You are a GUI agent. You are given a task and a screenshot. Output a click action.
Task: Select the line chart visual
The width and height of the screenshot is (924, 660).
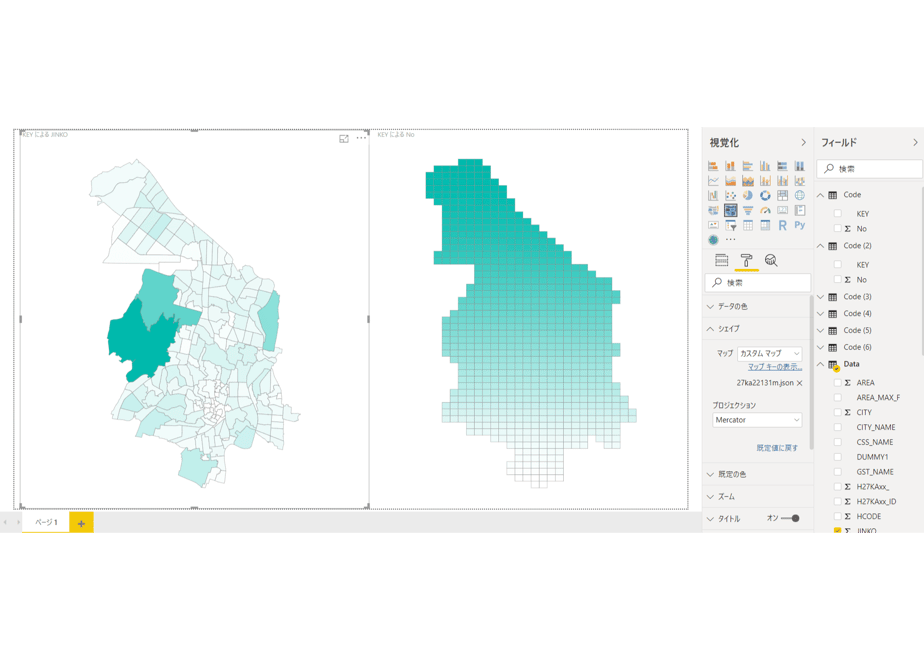[x=713, y=180]
